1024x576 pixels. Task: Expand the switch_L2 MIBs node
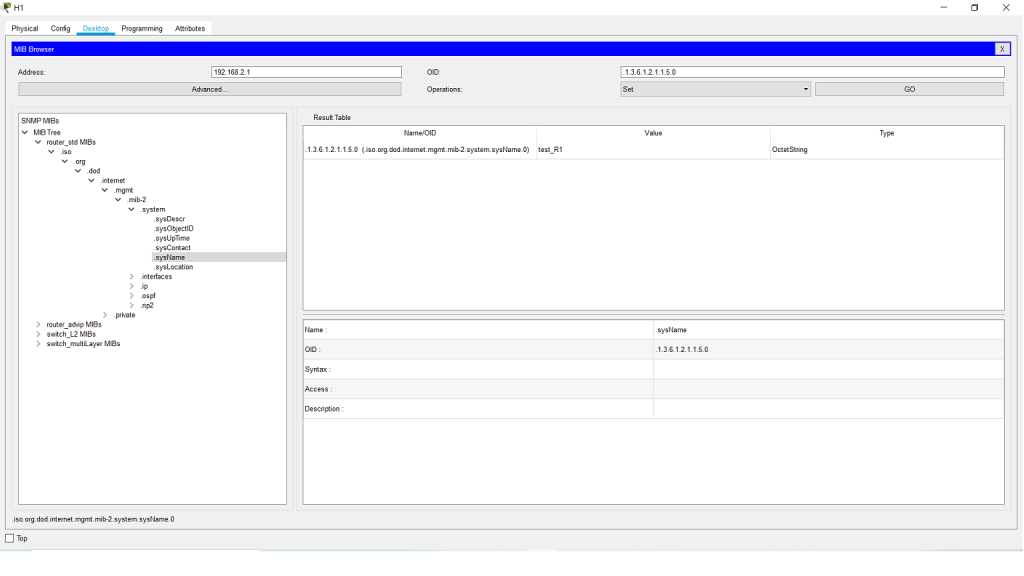coord(39,334)
